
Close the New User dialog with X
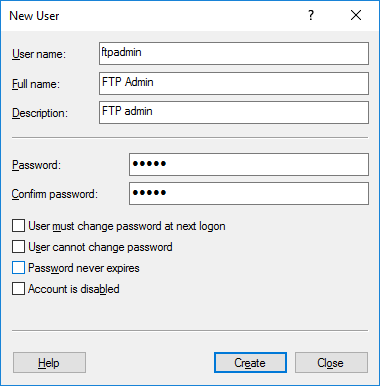356,15
